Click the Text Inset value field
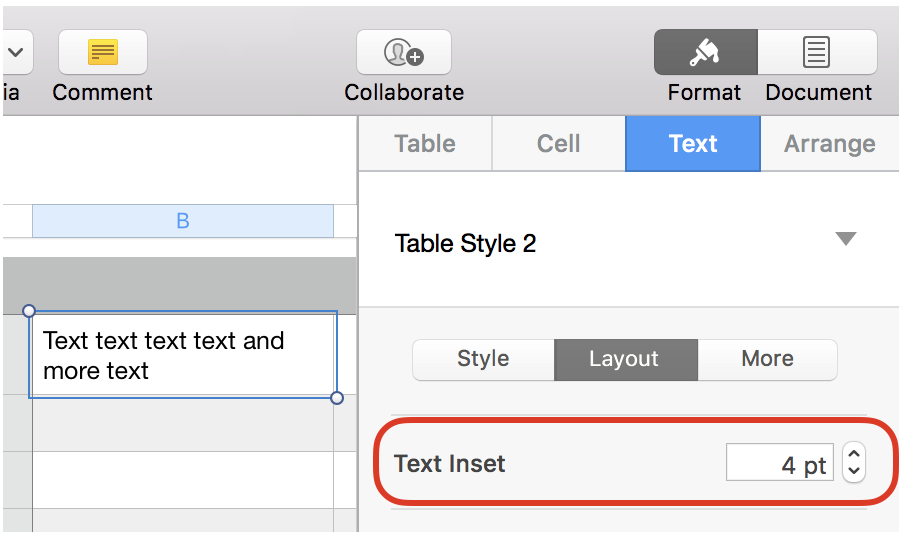The image size is (906, 540). [779, 464]
